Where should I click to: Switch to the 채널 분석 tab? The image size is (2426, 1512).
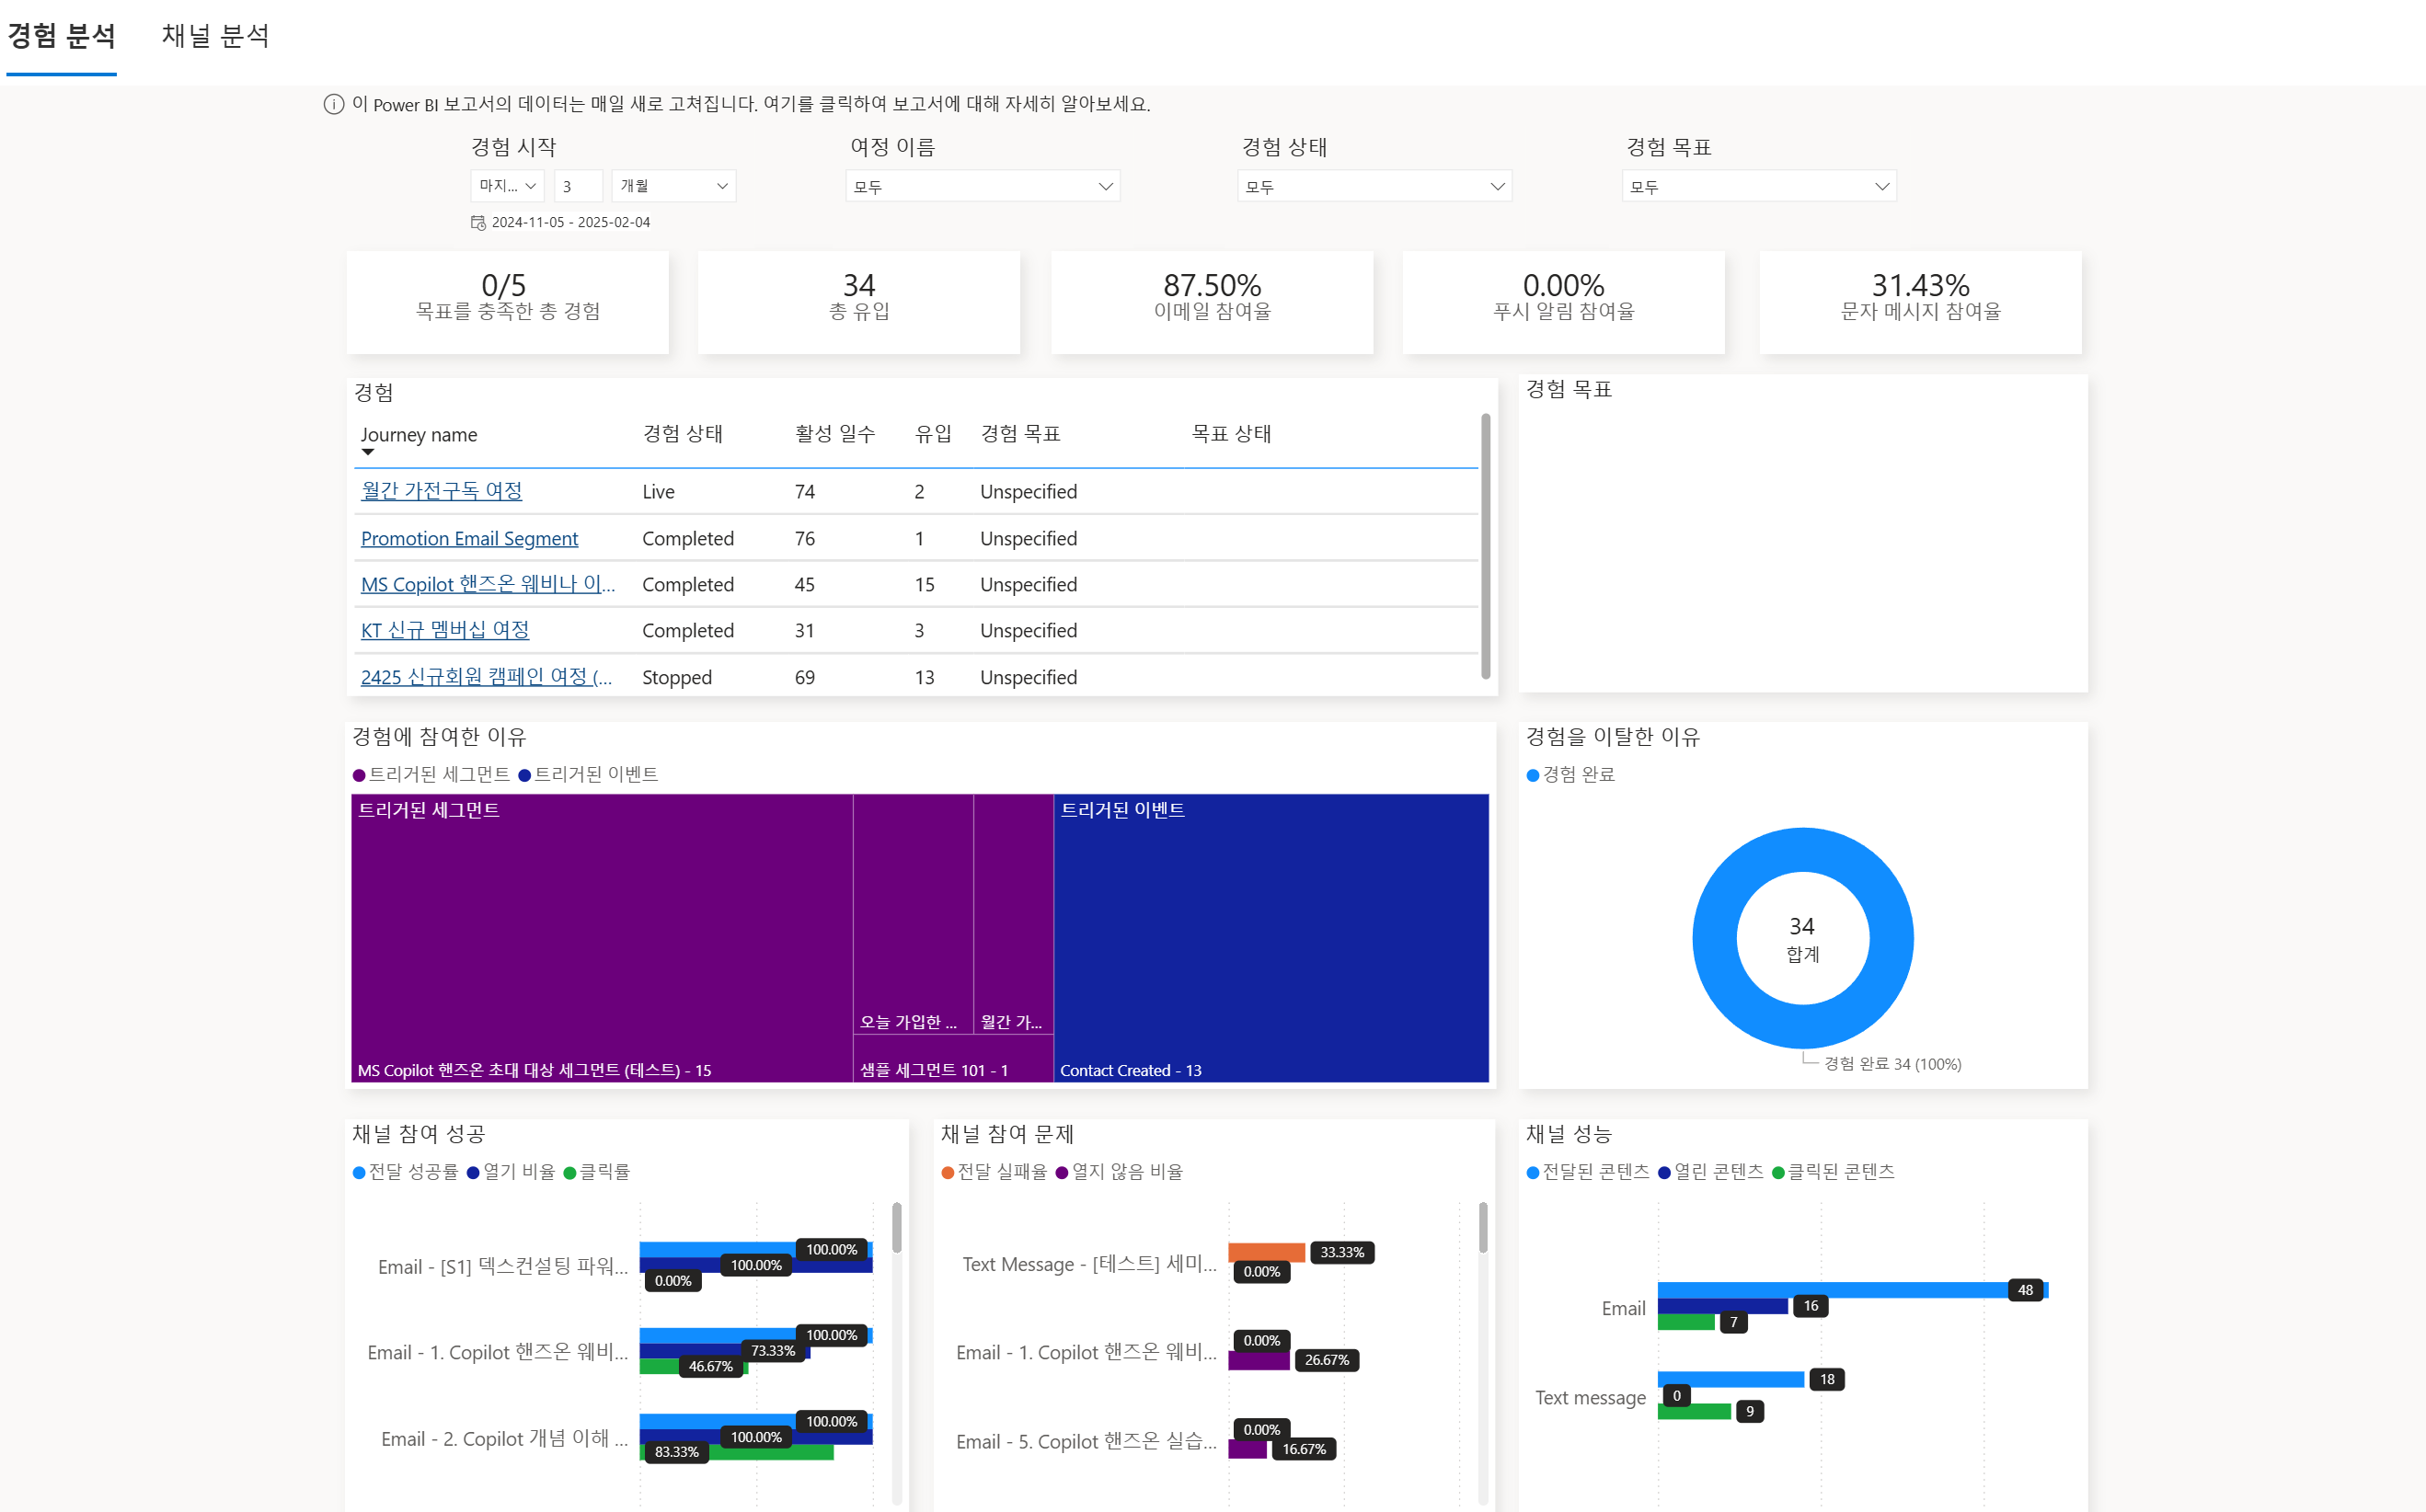point(215,36)
